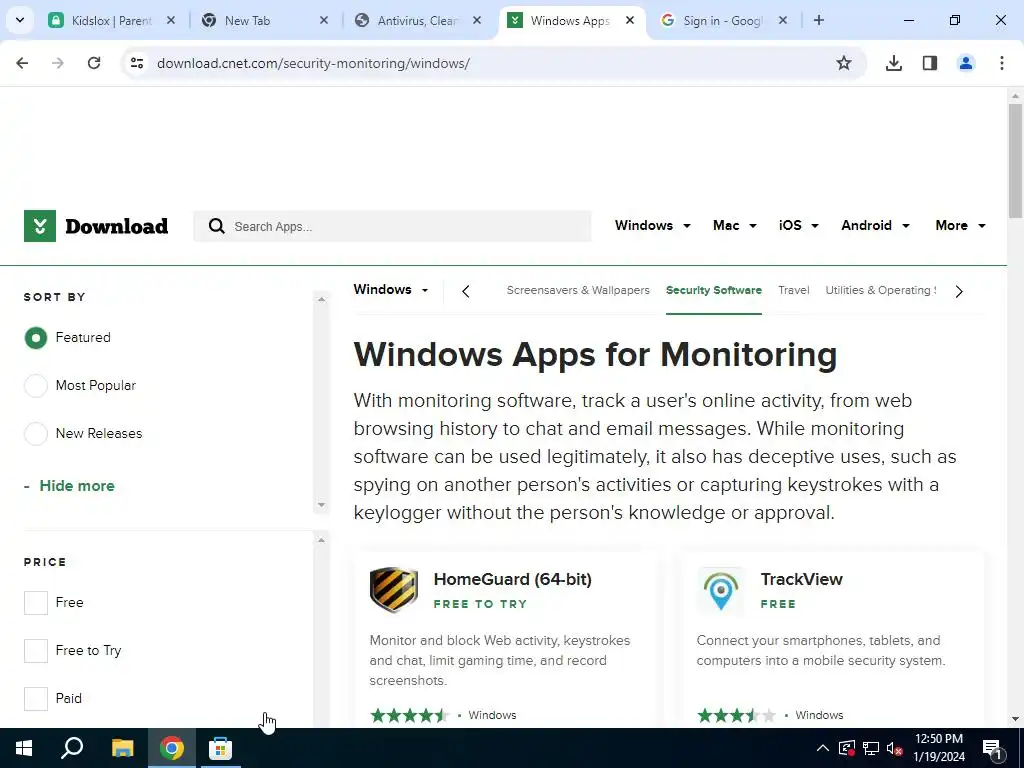
Task: Collapse sort options with Hide more
Action: pos(69,486)
